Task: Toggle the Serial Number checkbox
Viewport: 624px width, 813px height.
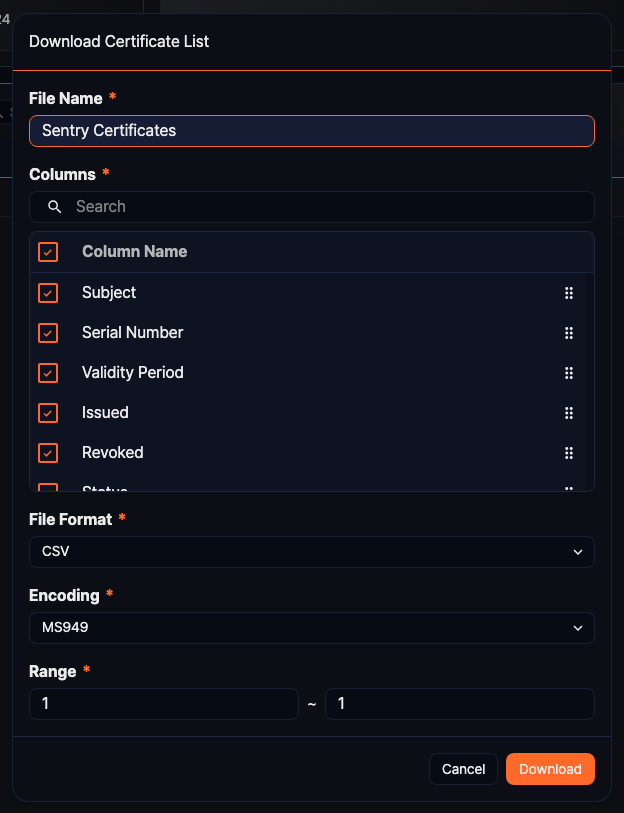Action: coord(48,333)
